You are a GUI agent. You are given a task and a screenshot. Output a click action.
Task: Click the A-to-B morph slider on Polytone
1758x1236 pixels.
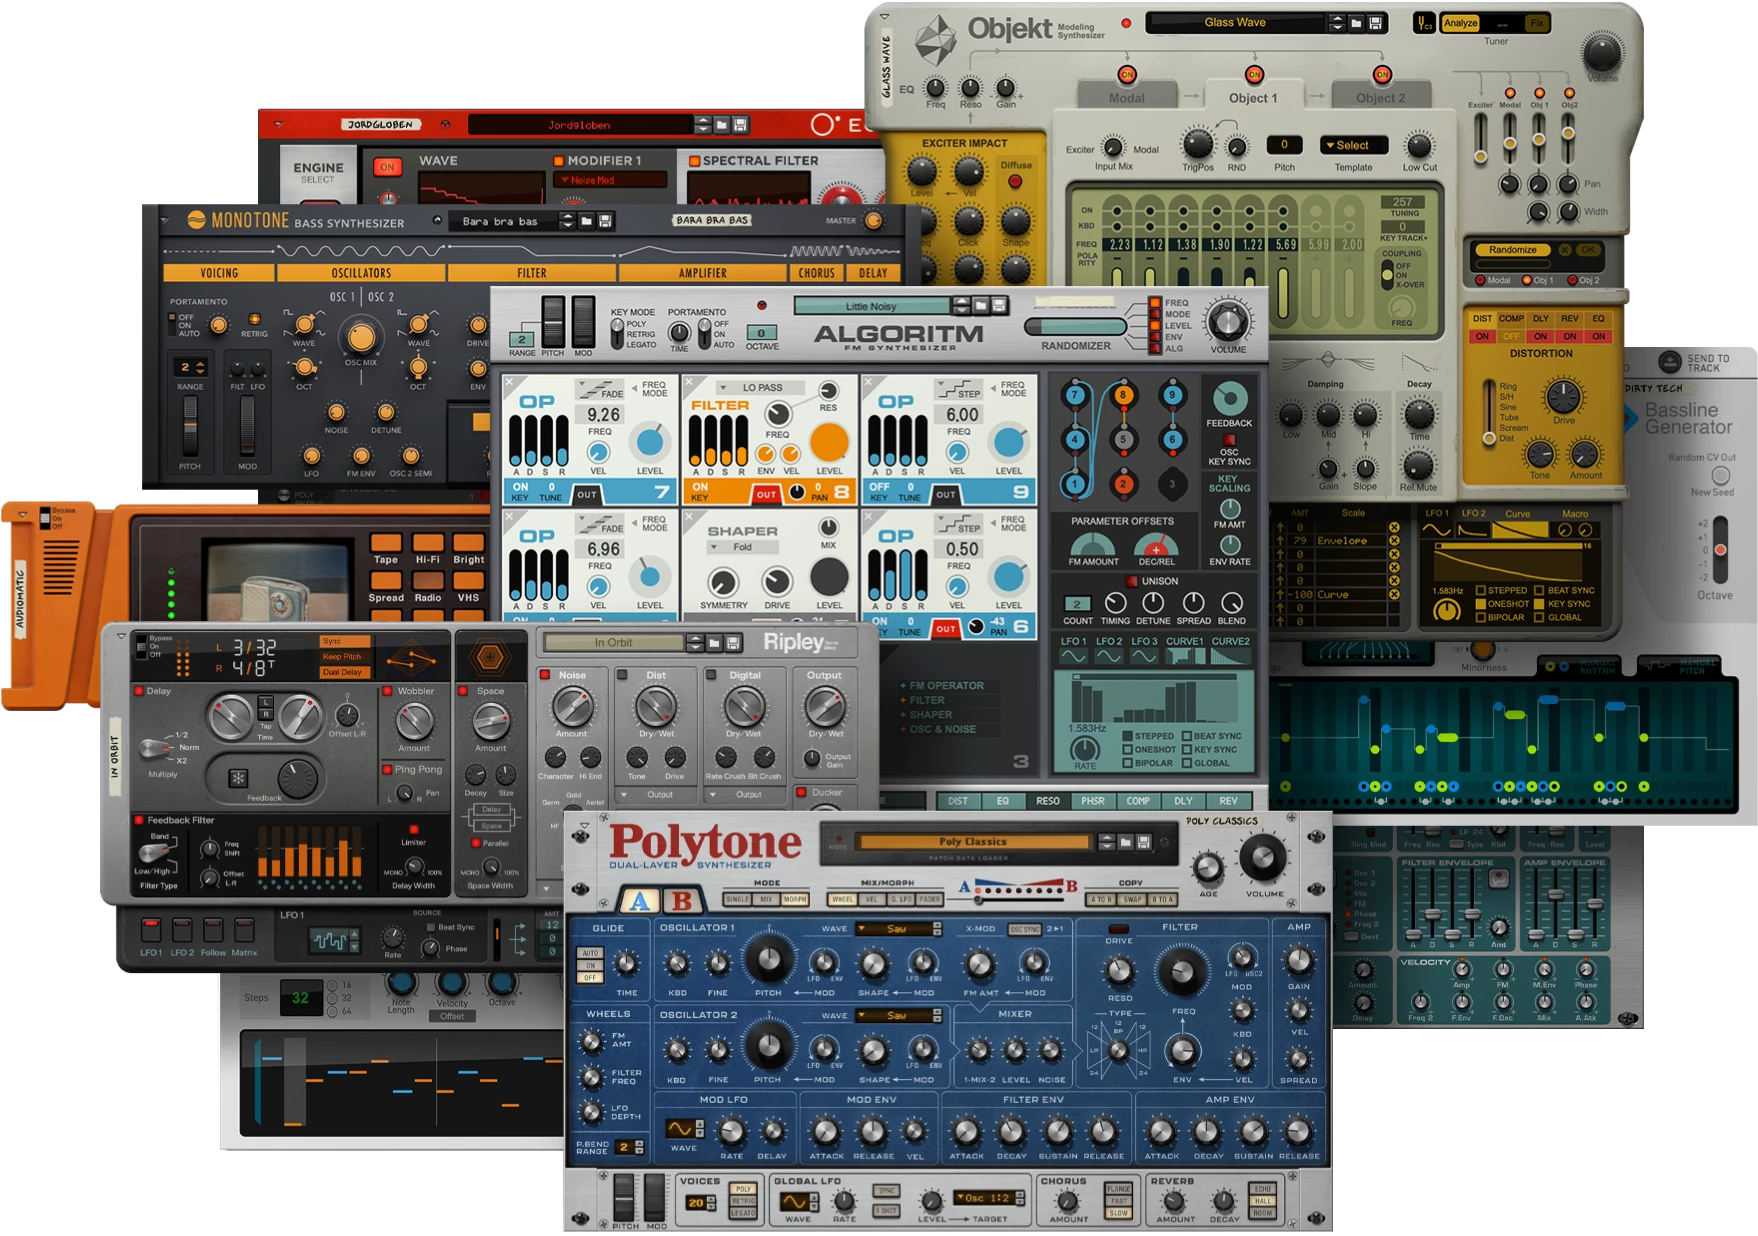[x=977, y=901]
